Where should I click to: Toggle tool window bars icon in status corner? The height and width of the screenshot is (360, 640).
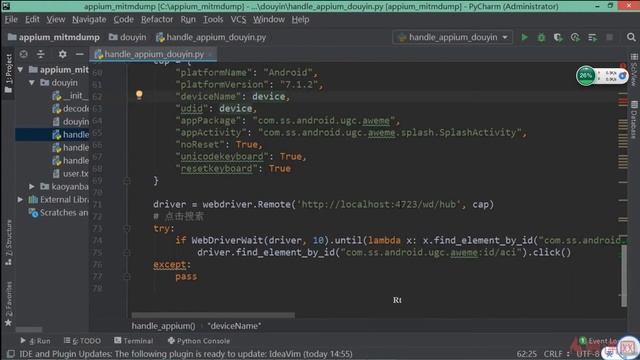[x=11, y=354]
